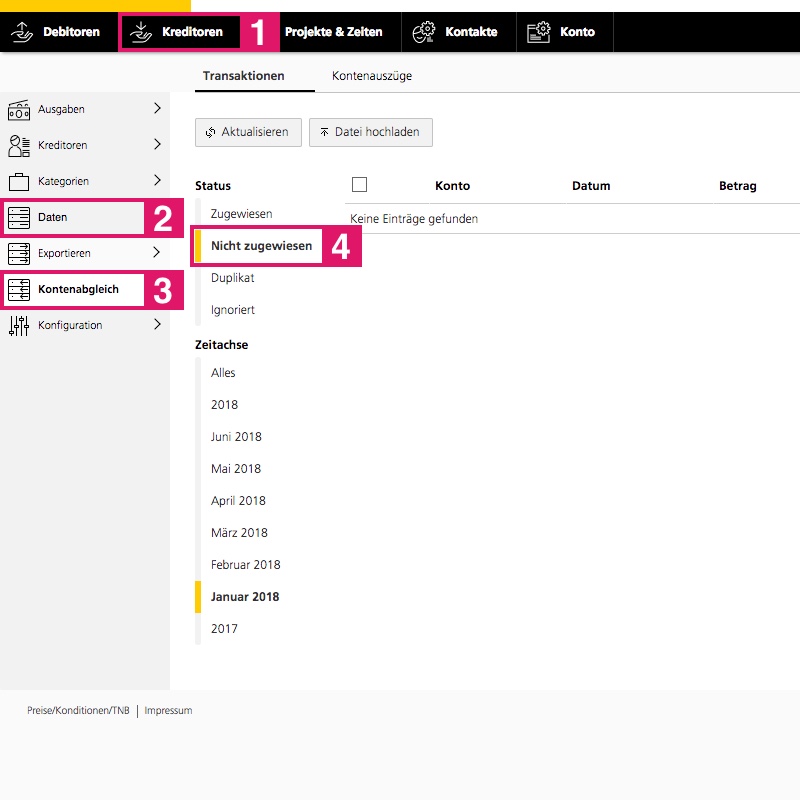
Task: Click the Debitoren hand icon
Action: [x=22, y=32]
